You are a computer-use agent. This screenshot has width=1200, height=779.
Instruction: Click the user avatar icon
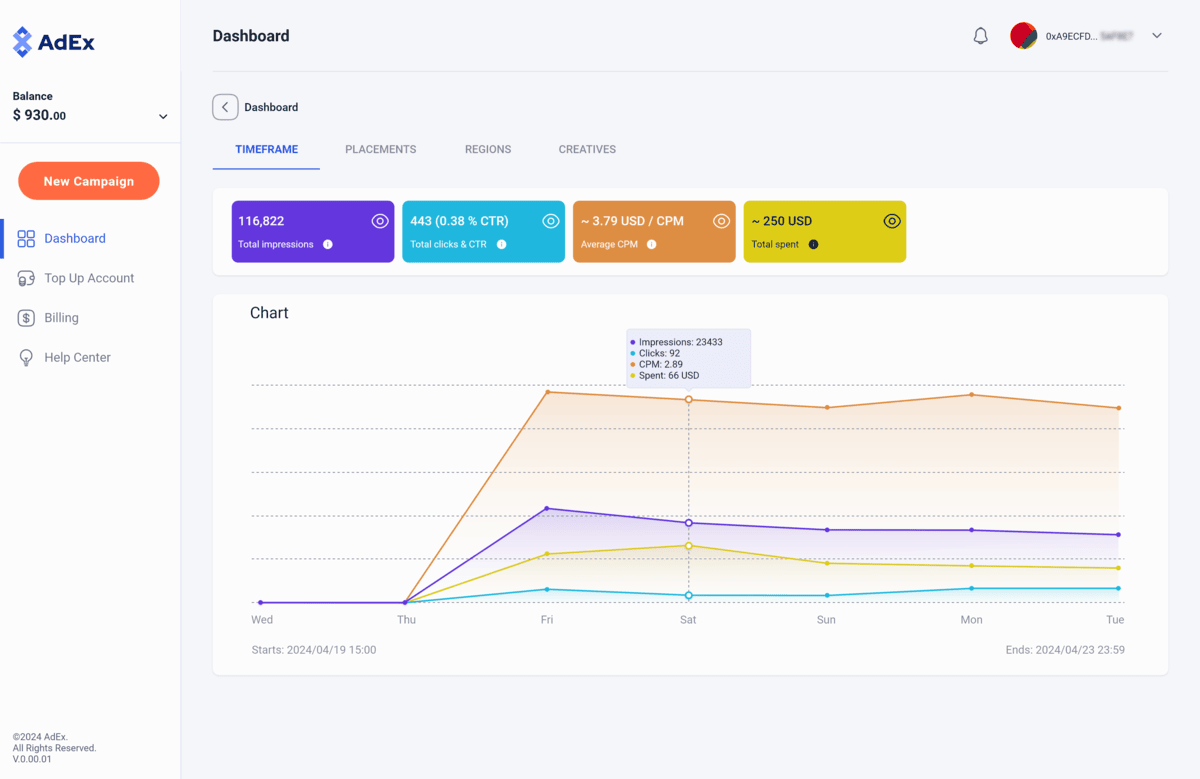coord(1023,36)
